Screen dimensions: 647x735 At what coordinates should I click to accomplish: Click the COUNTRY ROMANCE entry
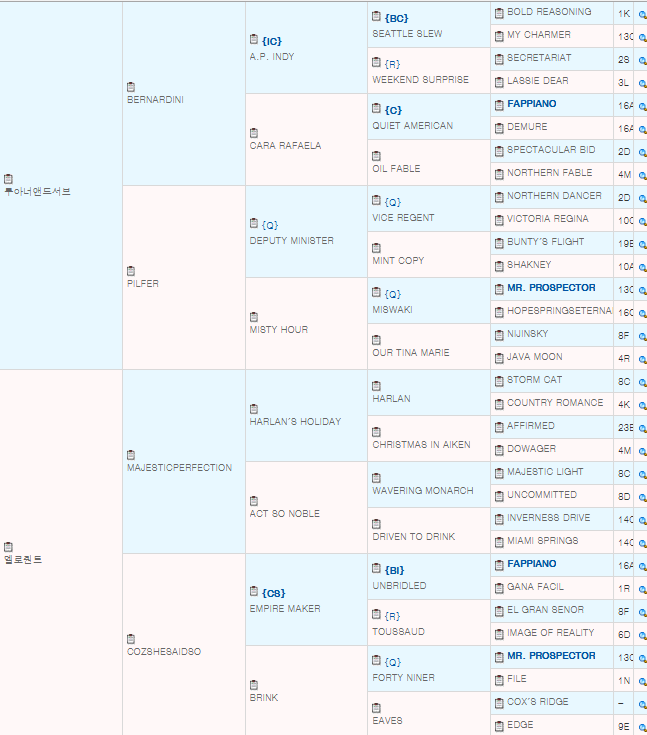[556, 403]
